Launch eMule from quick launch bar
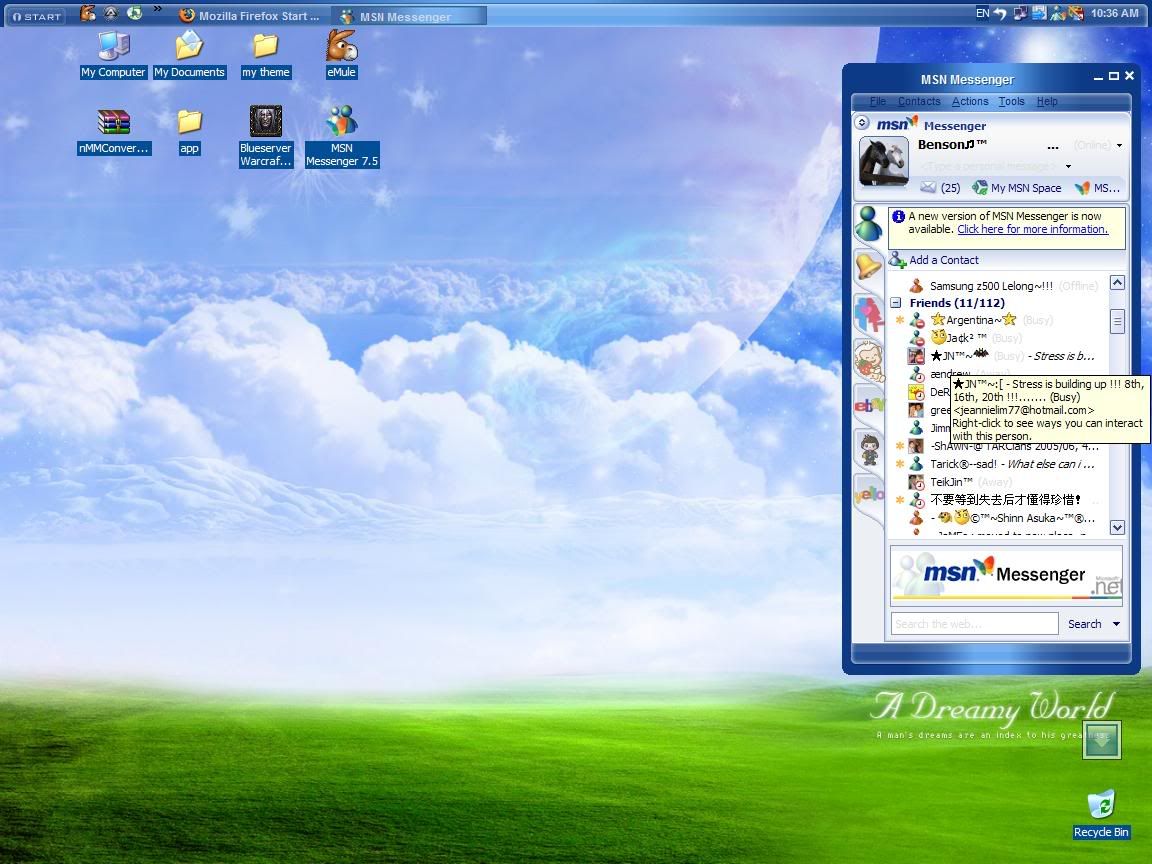The image size is (1152, 864). point(87,13)
